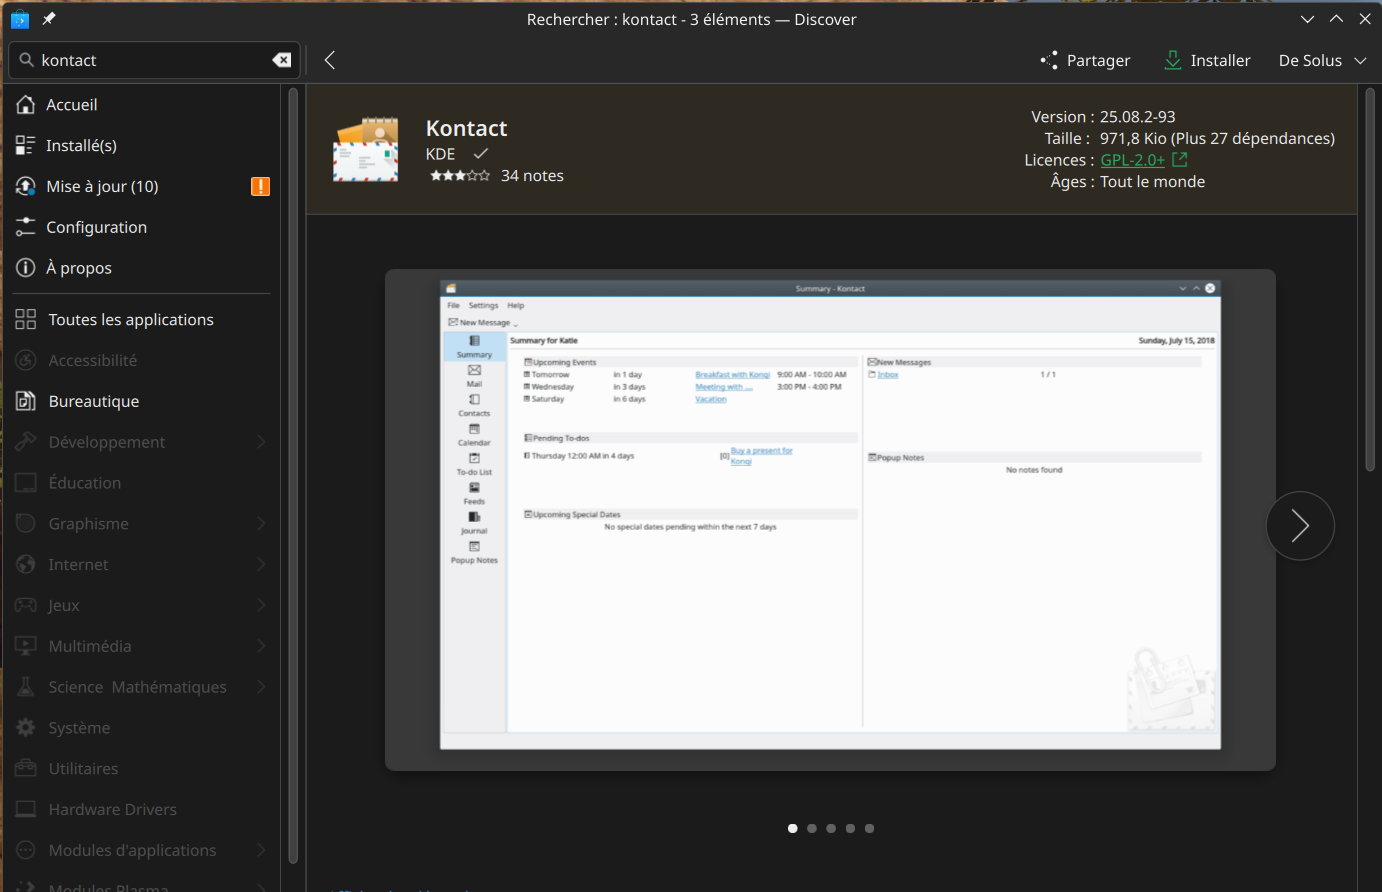This screenshot has width=1382, height=892.
Task: Open the Bureautique category
Action: pos(94,401)
